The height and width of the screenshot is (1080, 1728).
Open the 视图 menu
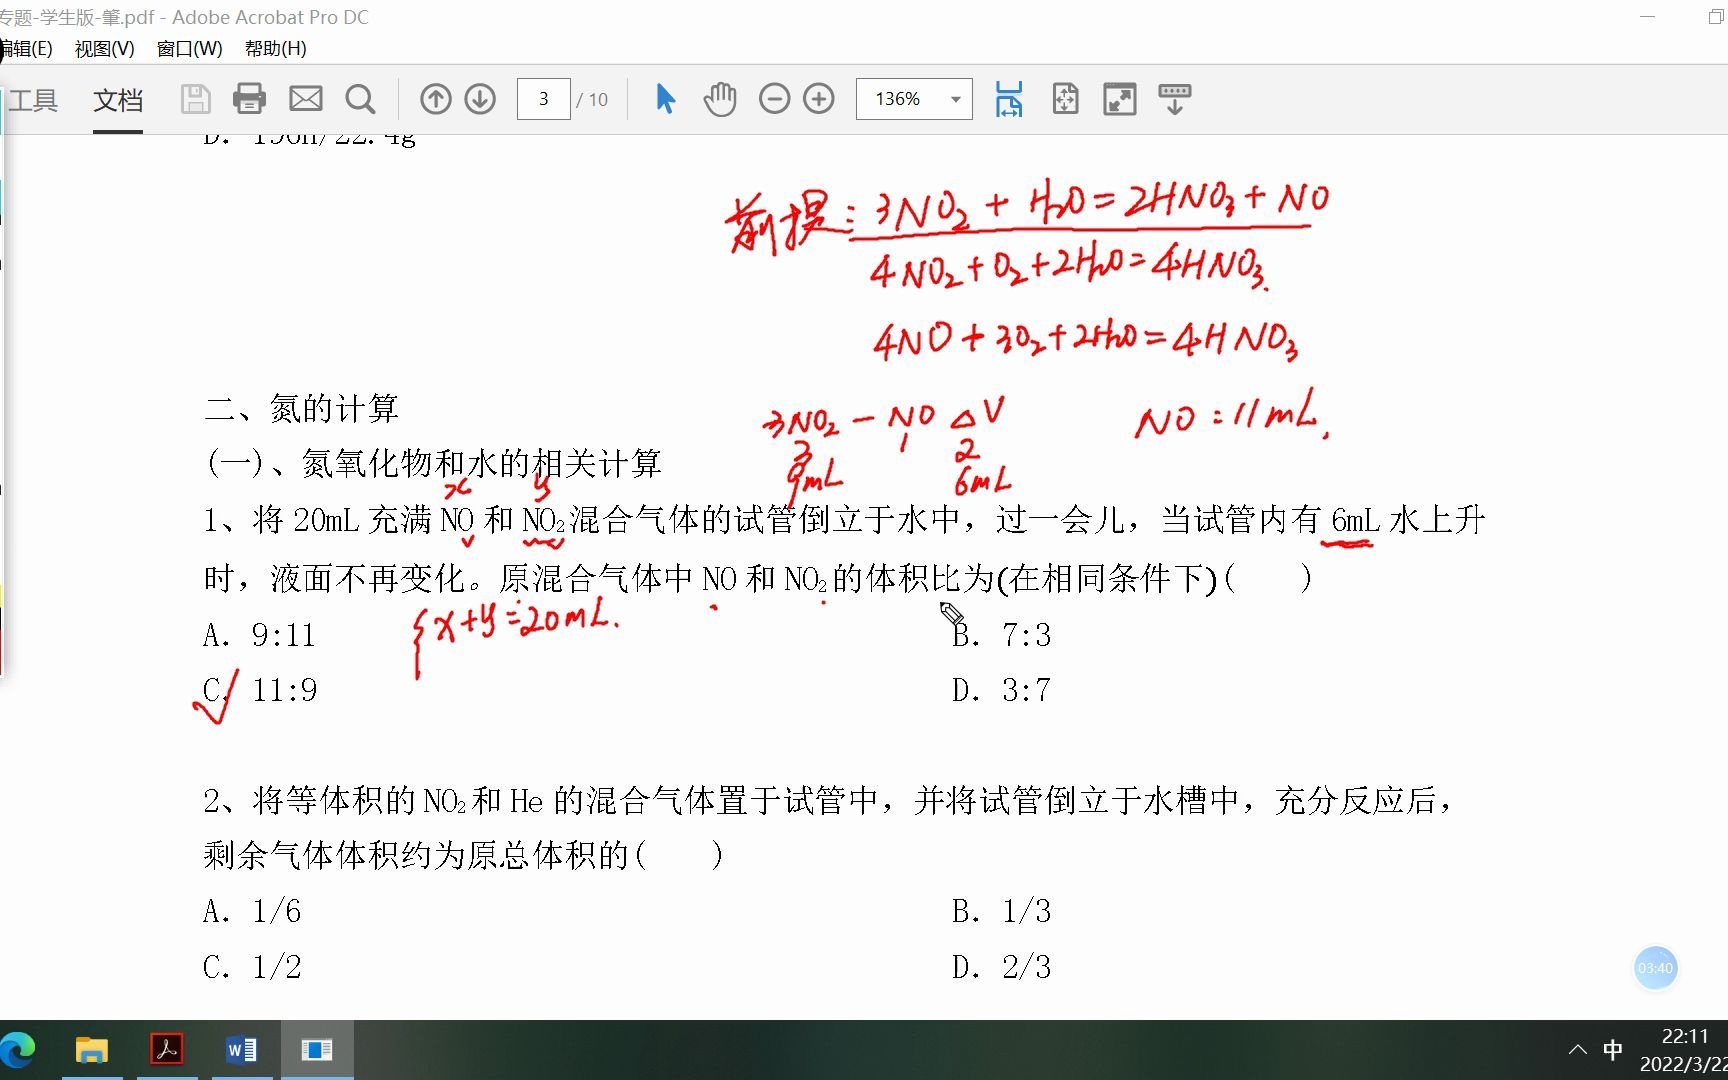(x=103, y=48)
